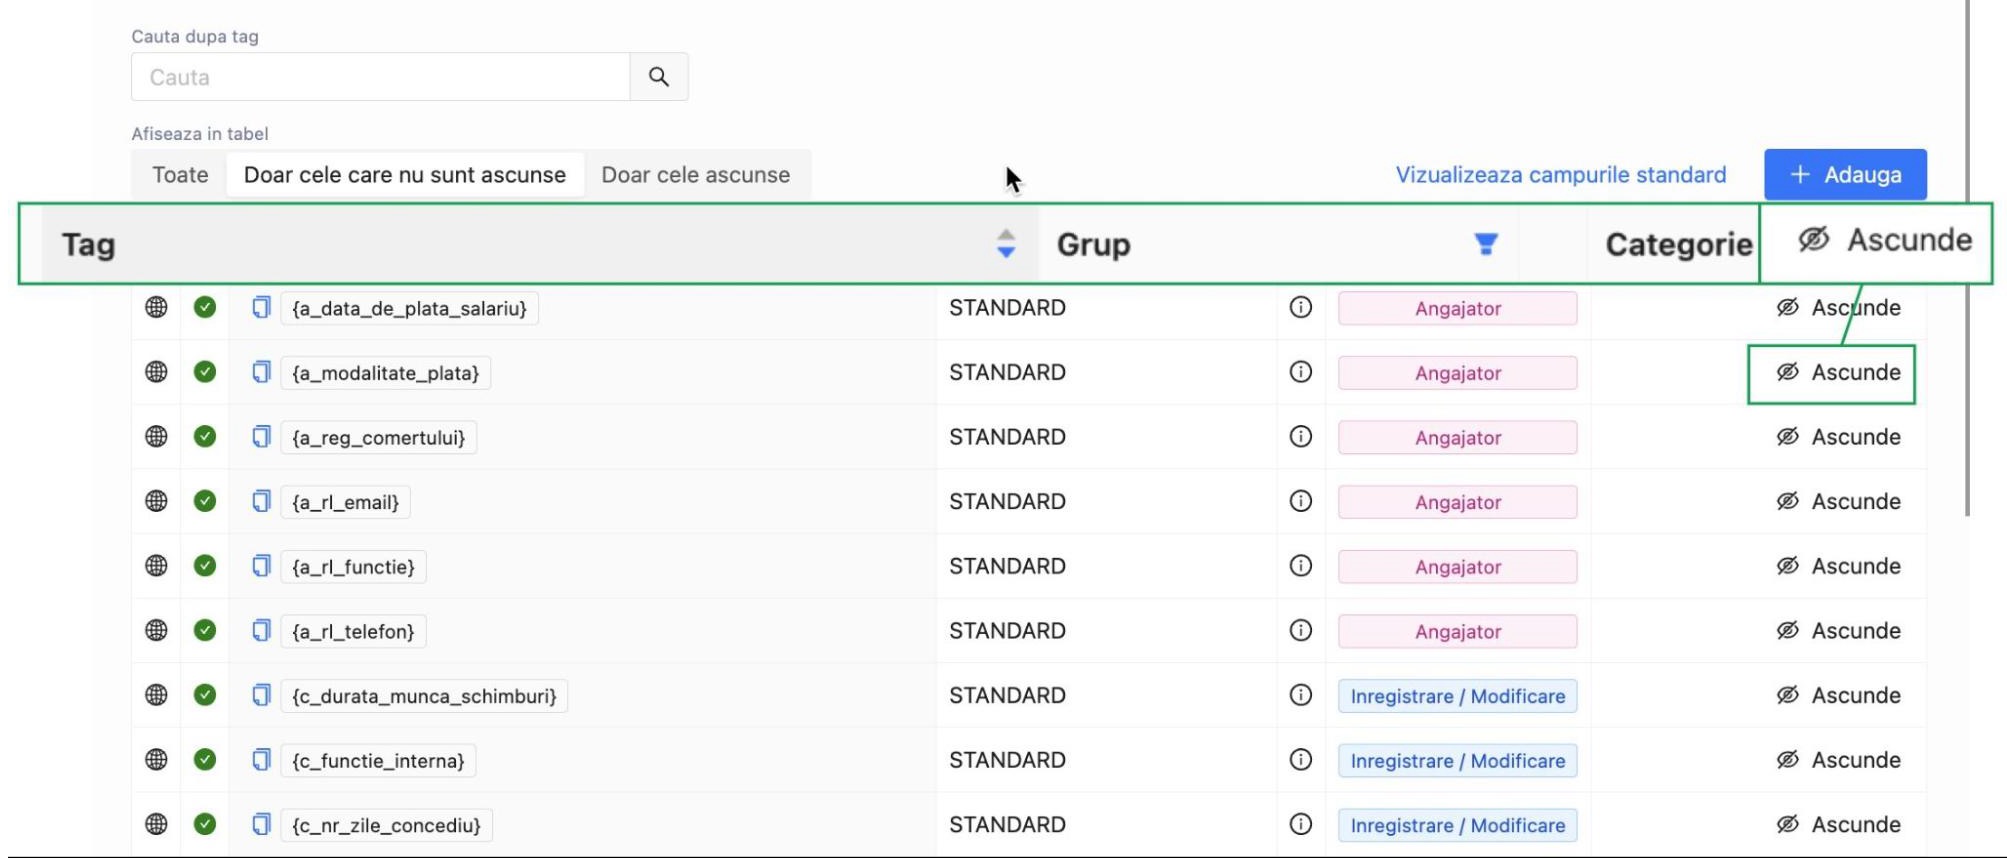The image size is (2007, 858).
Task: Open info icon for a_reg_comertului row
Action: click(1300, 436)
